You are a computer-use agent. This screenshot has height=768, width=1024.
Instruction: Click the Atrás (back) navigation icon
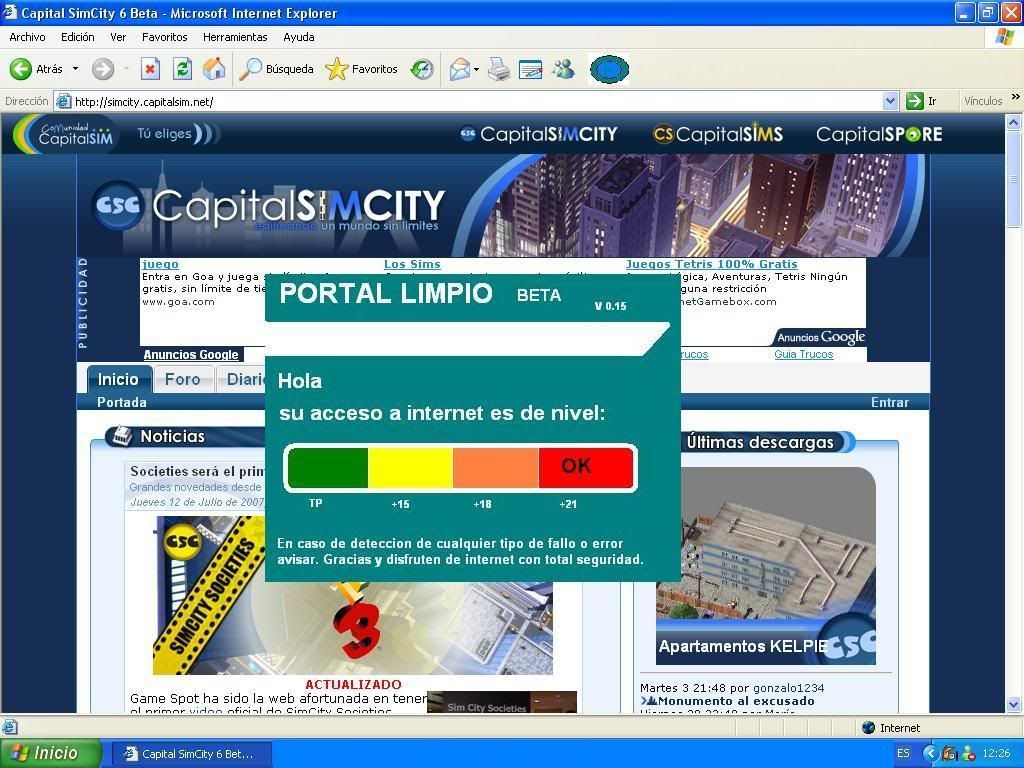click(x=22, y=69)
